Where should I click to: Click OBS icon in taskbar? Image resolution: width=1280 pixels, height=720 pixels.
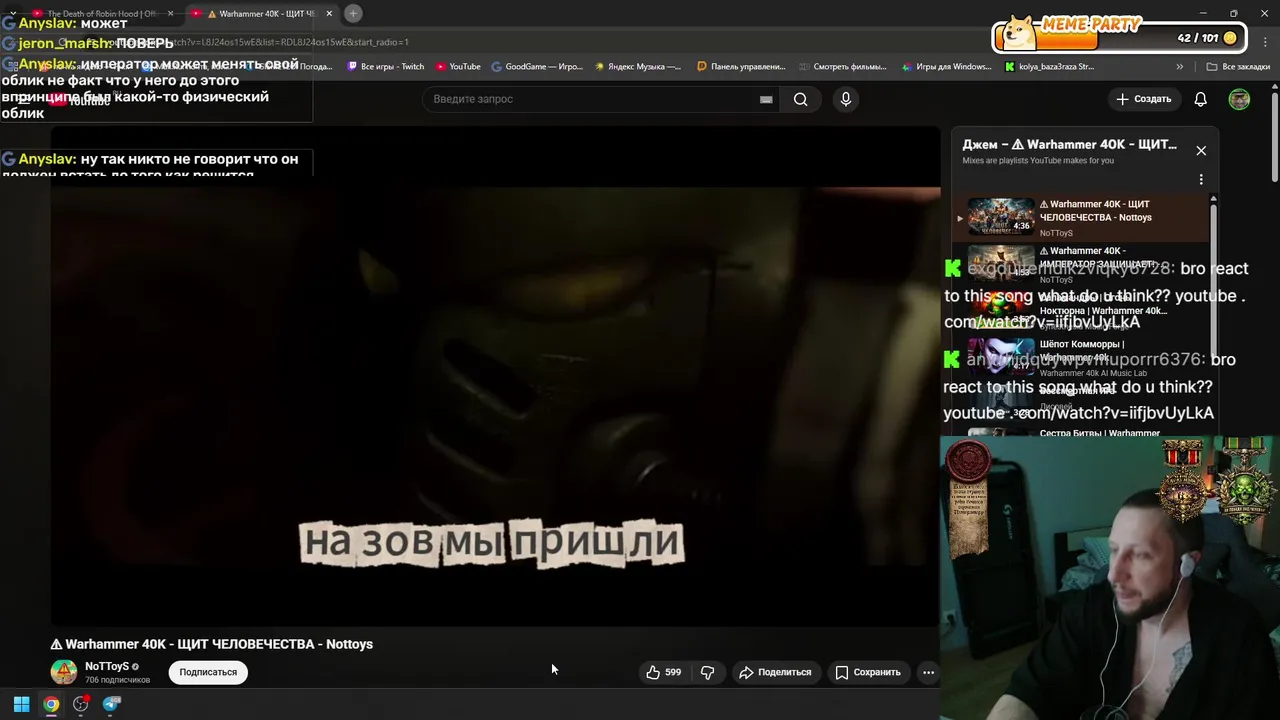(x=81, y=704)
